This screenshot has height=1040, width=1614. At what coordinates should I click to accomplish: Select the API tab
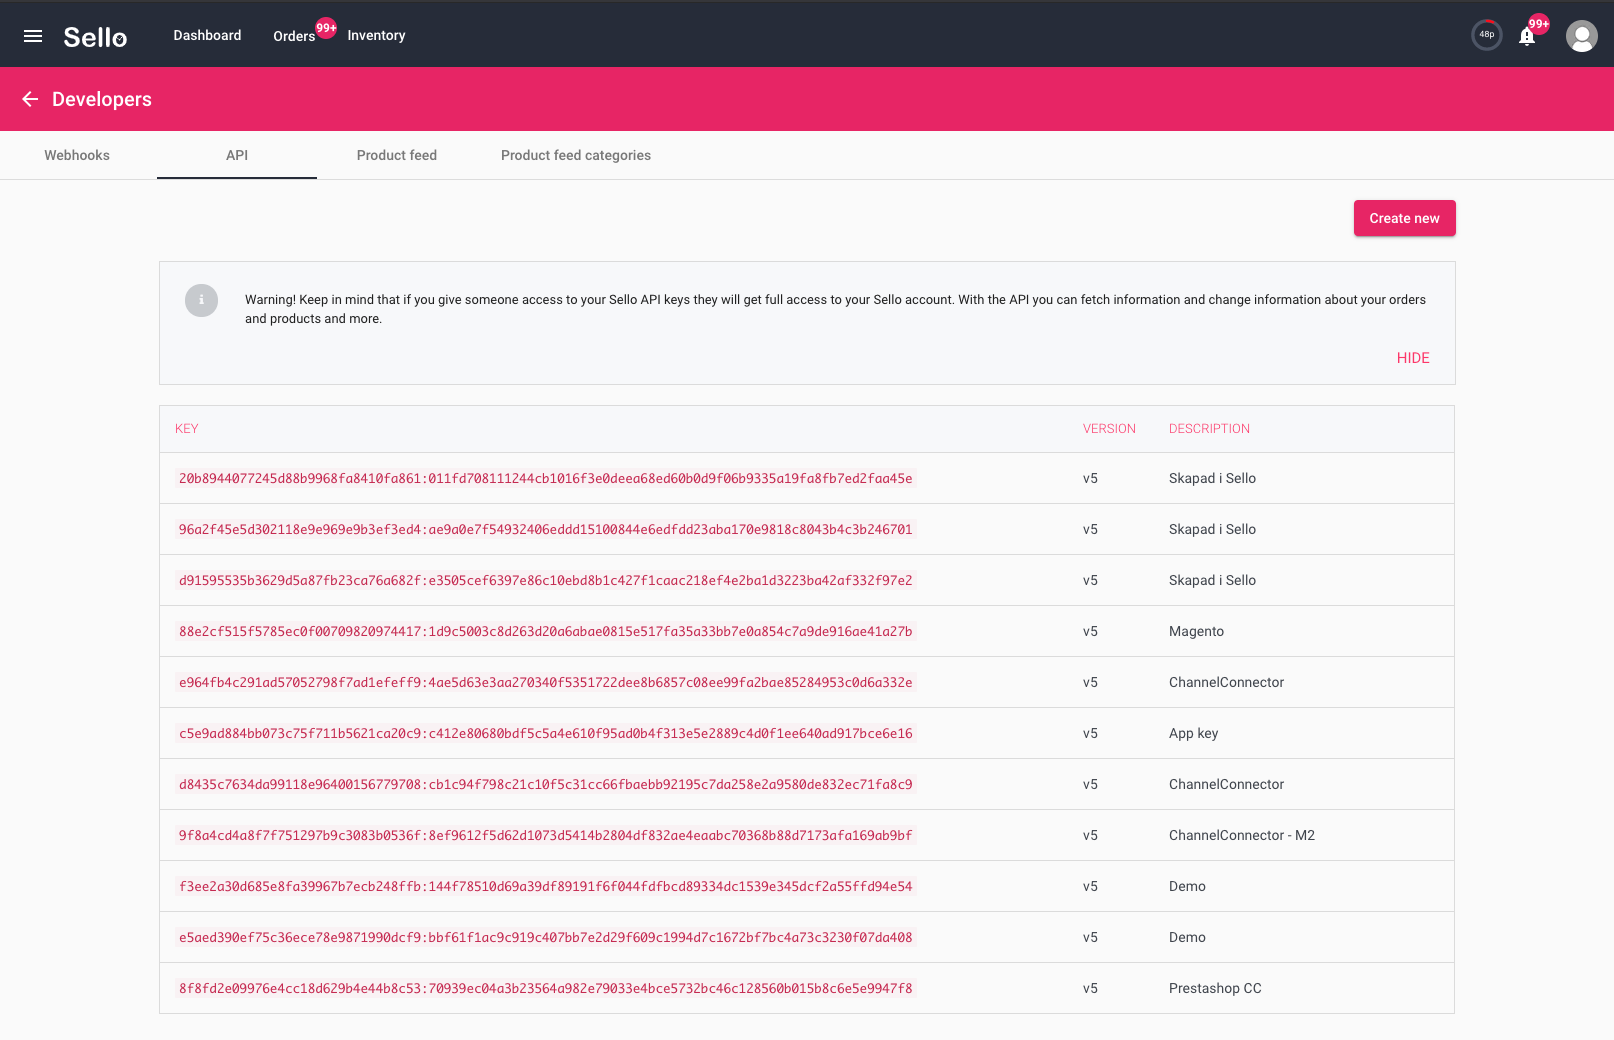coord(237,155)
